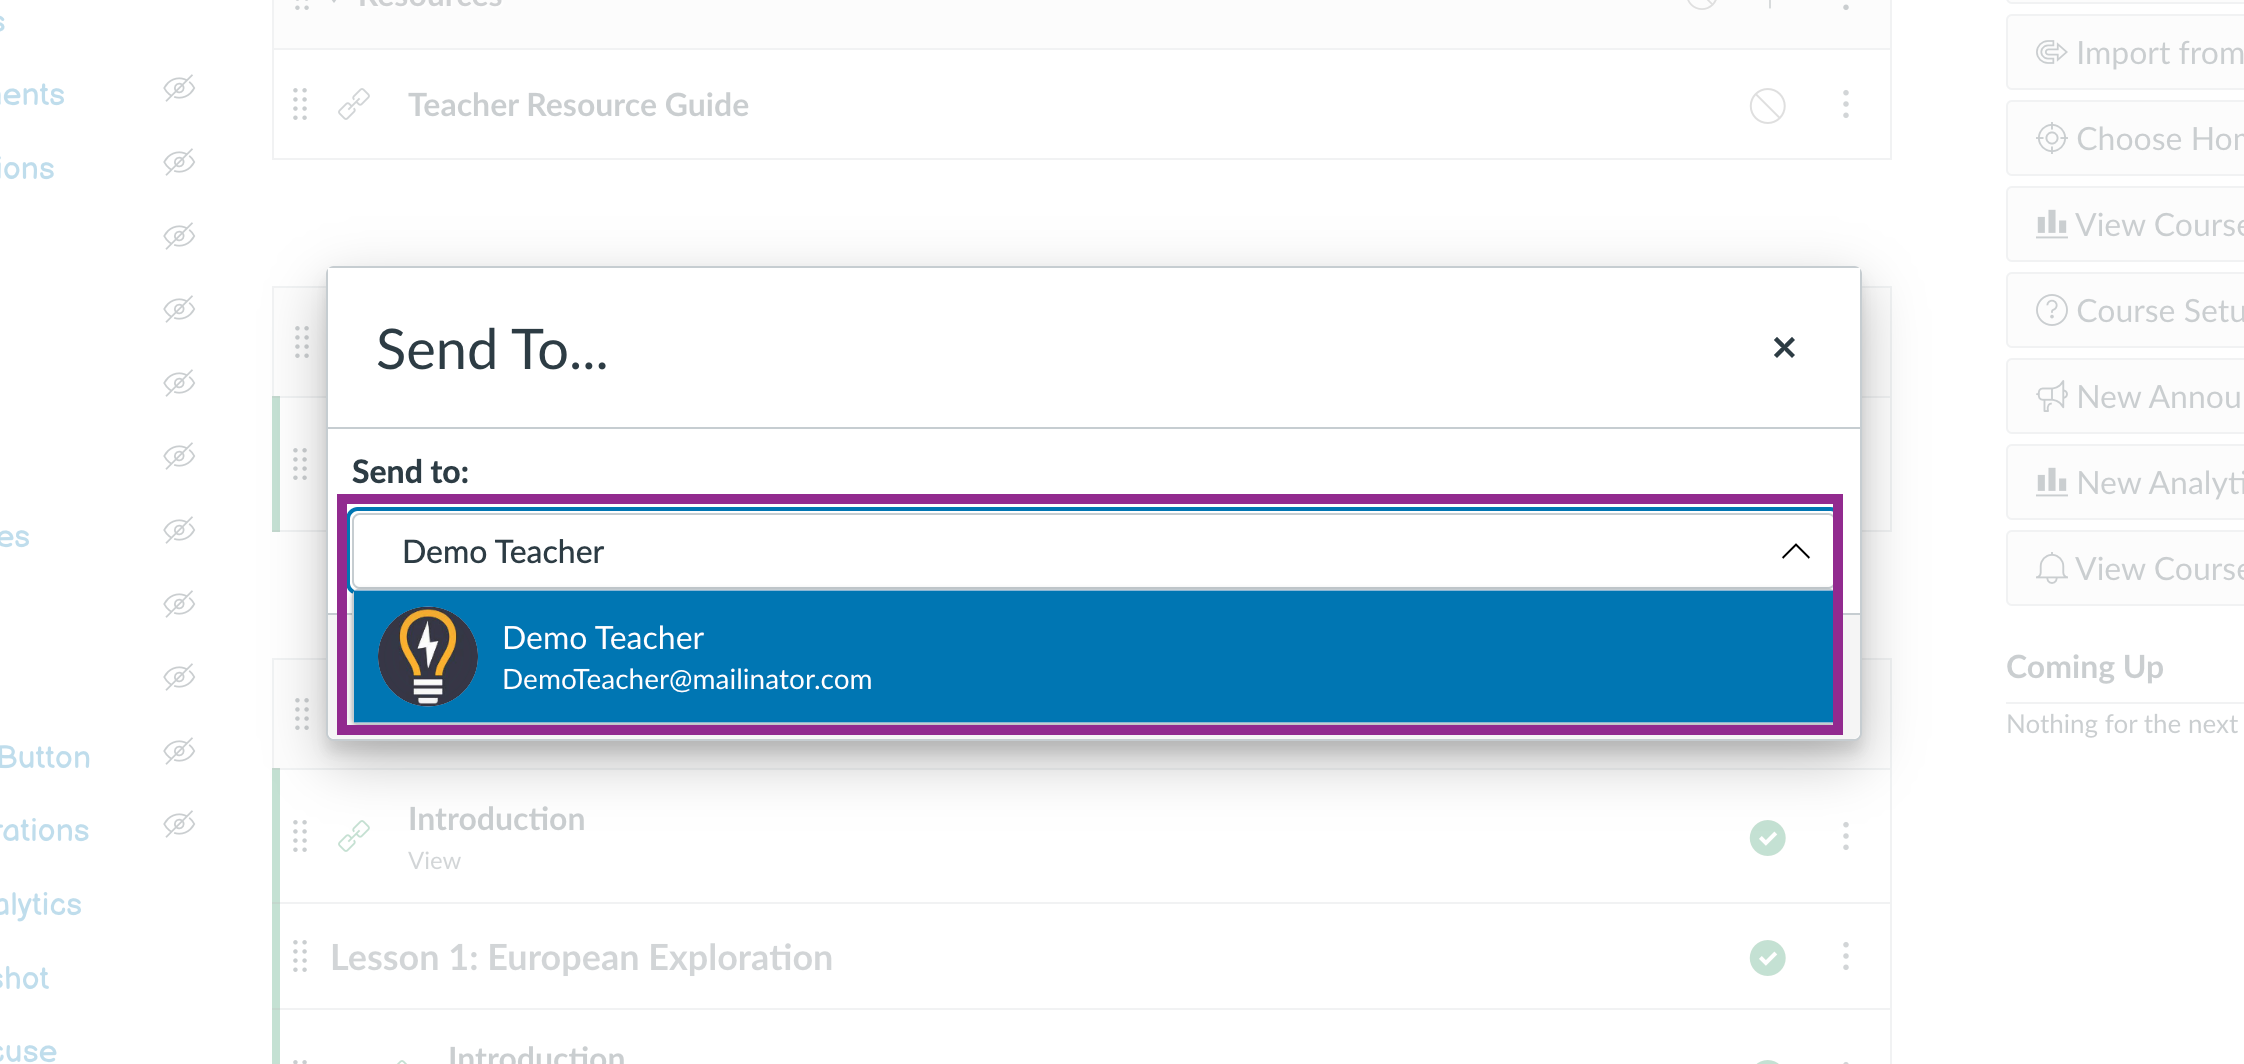This screenshot has width=2244, height=1064.
Task: Open Teacher Resource Guide link
Action: (x=578, y=105)
